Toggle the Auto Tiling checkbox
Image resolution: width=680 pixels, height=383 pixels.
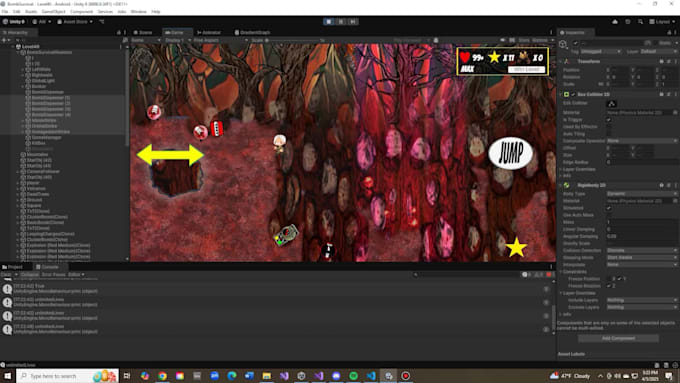[x=608, y=134]
